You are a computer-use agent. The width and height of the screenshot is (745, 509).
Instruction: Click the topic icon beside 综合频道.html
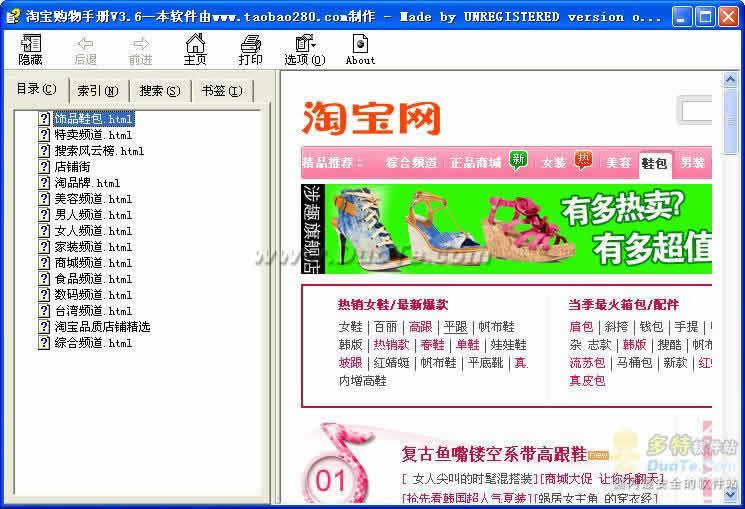coord(44,343)
